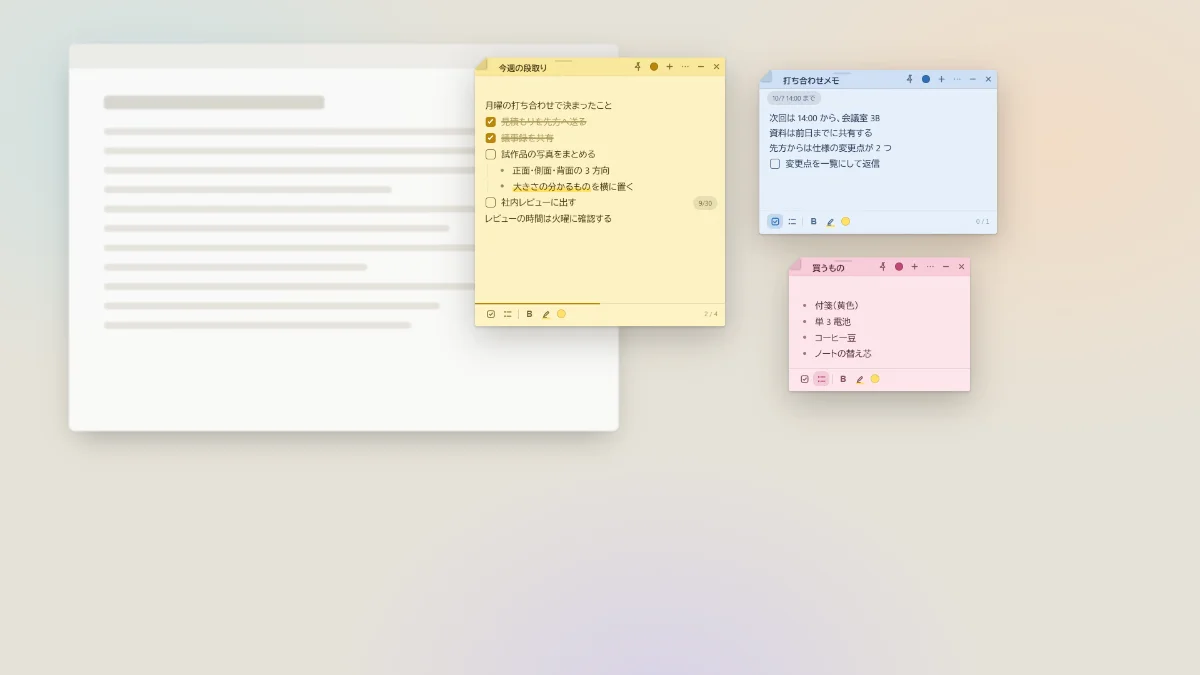Apply bold in the 買うもの toolbar

(843, 379)
